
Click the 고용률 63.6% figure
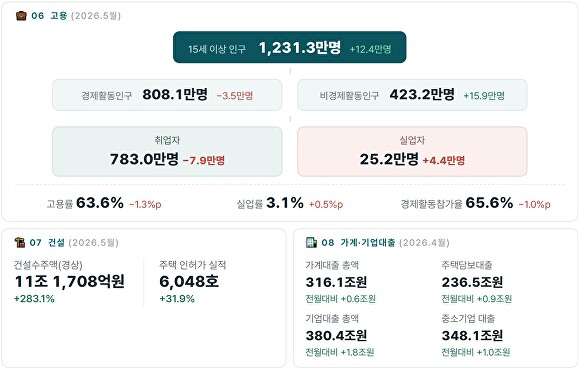click(100, 203)
